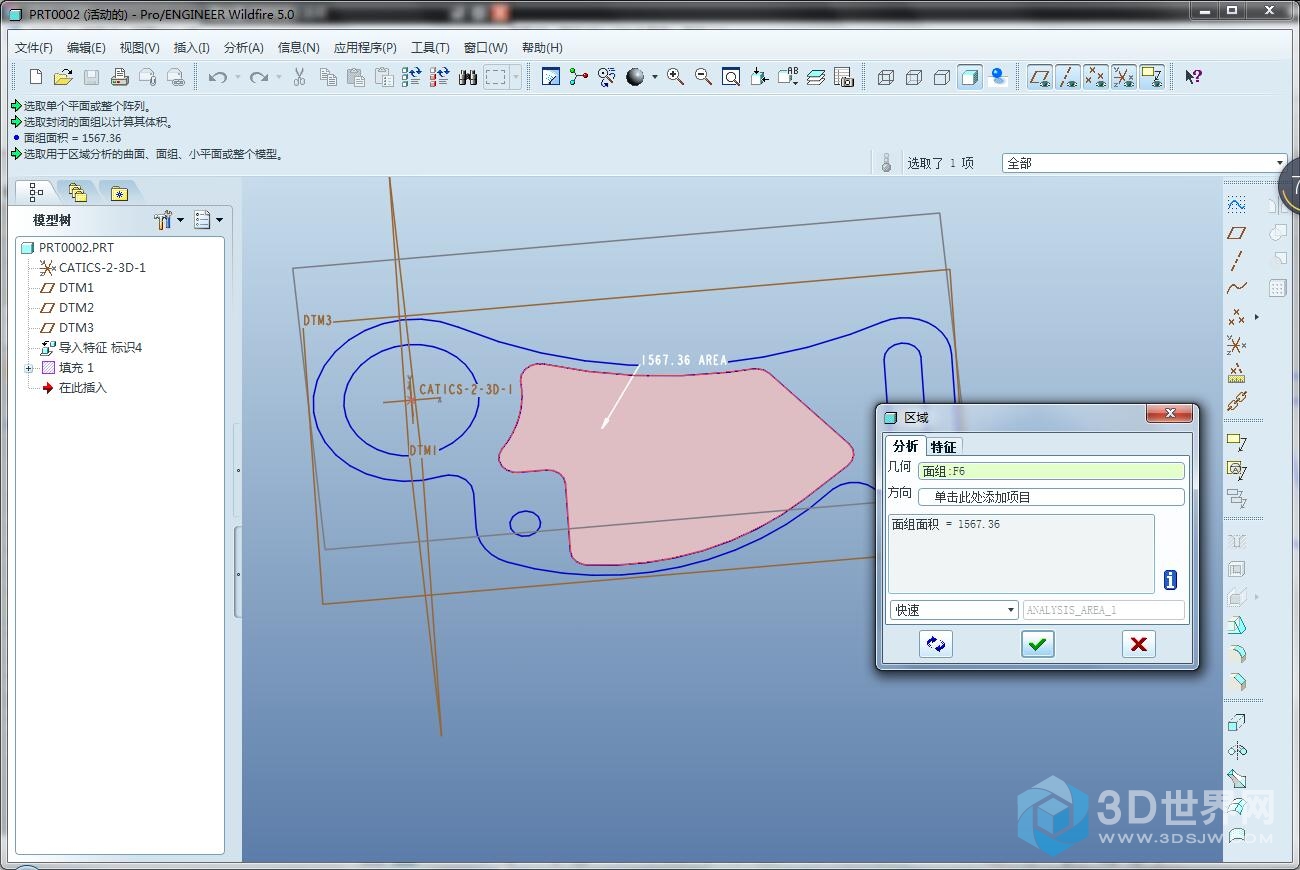
Task: Open the 文件(F) menu
Action: 34,47
